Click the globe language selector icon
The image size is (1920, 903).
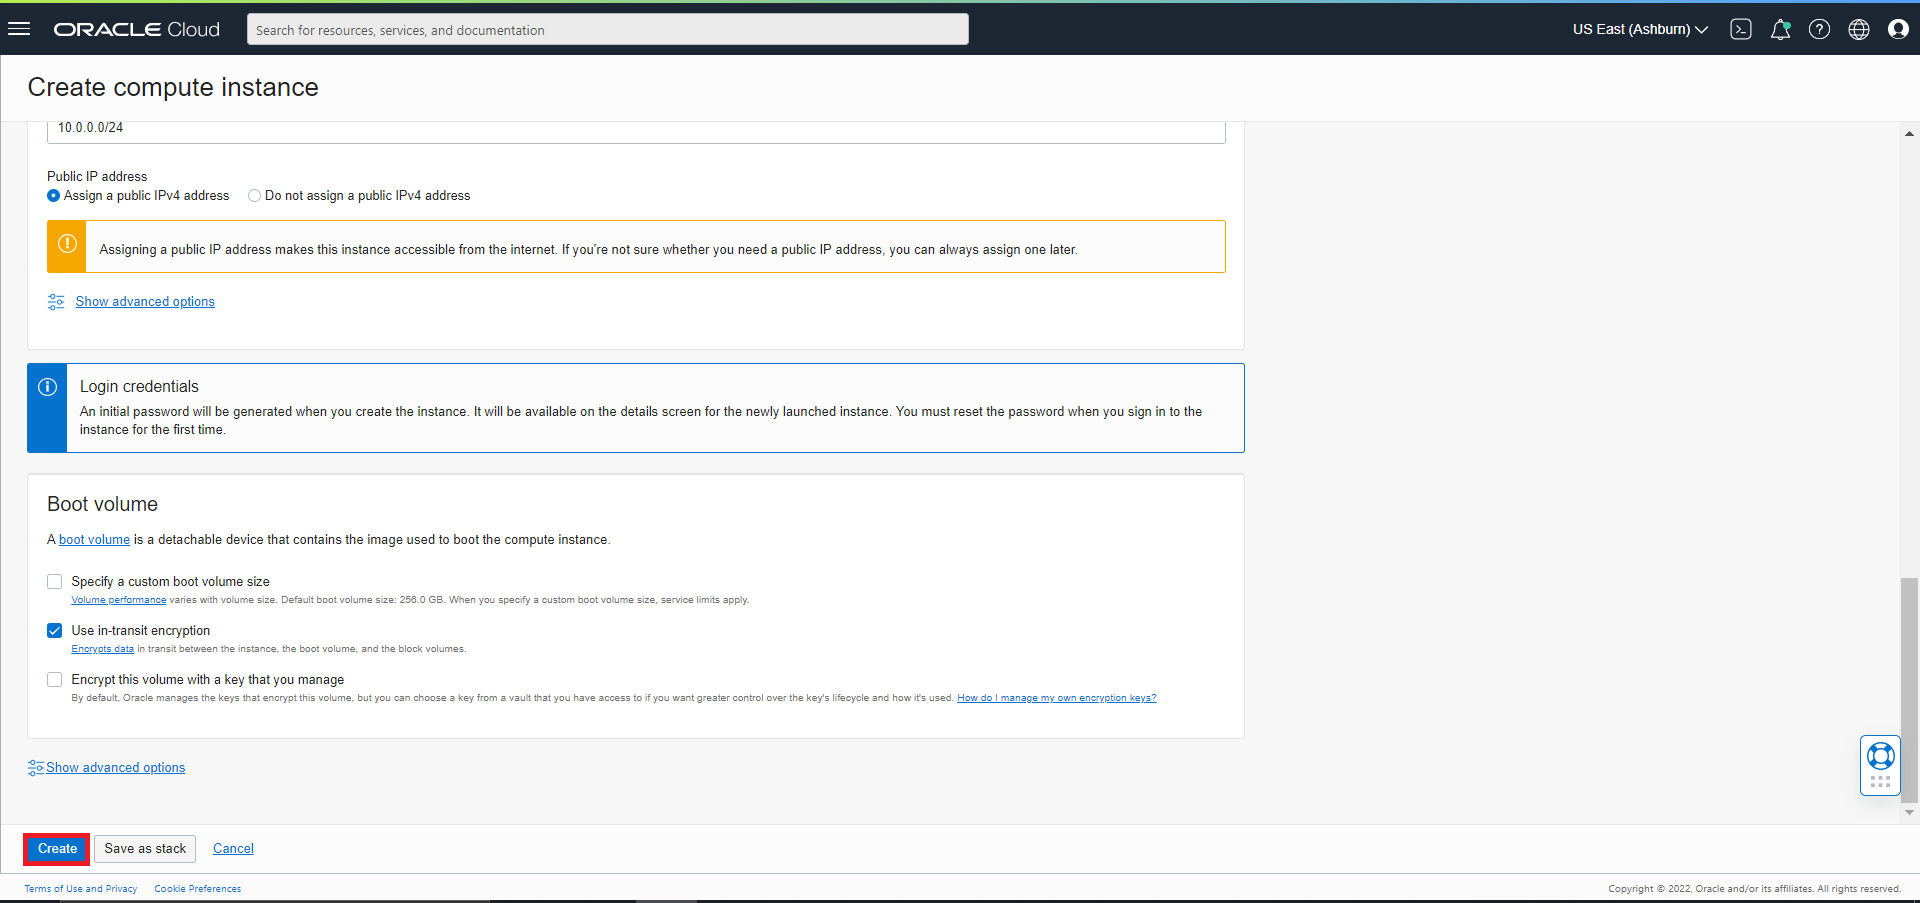click(1858, 29)
